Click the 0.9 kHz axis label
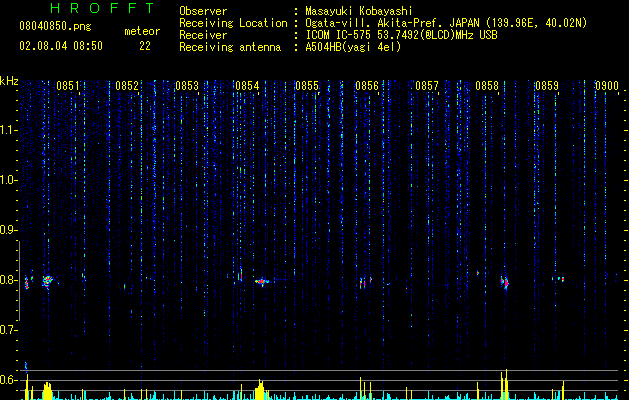This screenshot has width=629, height=400. (x=8, y=230)
